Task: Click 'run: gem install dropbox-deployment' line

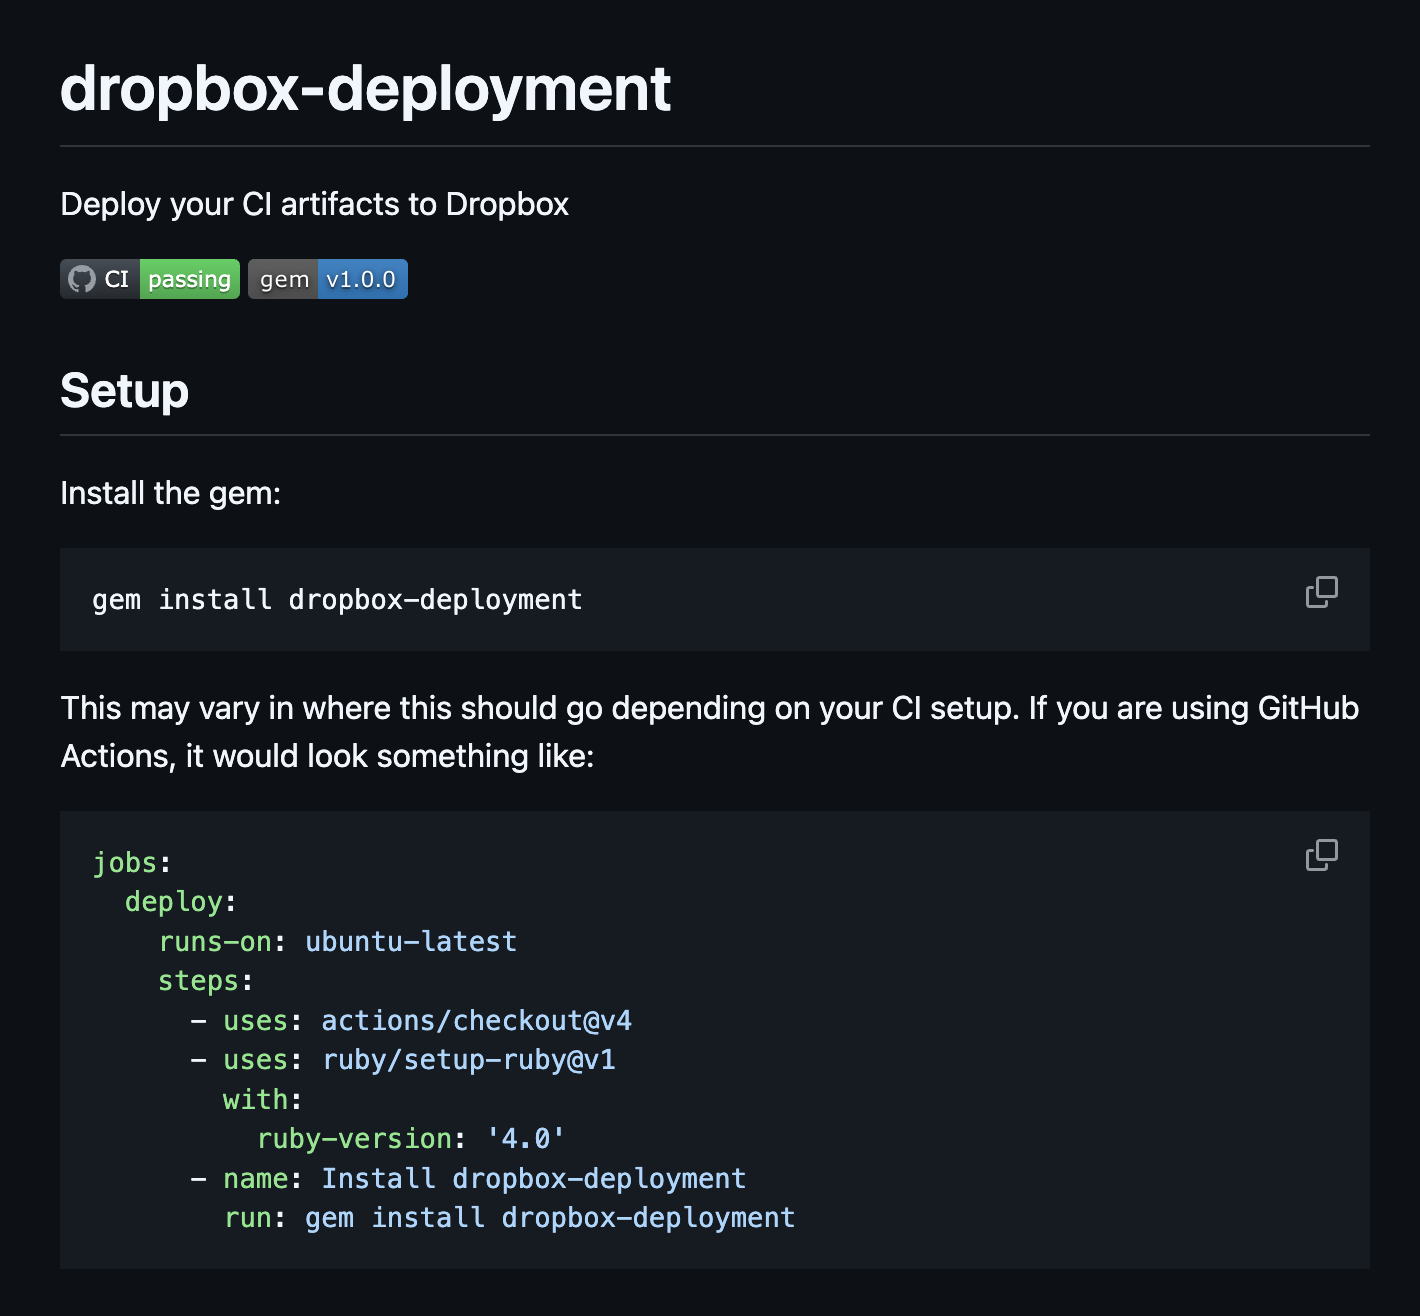Action: click(x=509, y=1218)
